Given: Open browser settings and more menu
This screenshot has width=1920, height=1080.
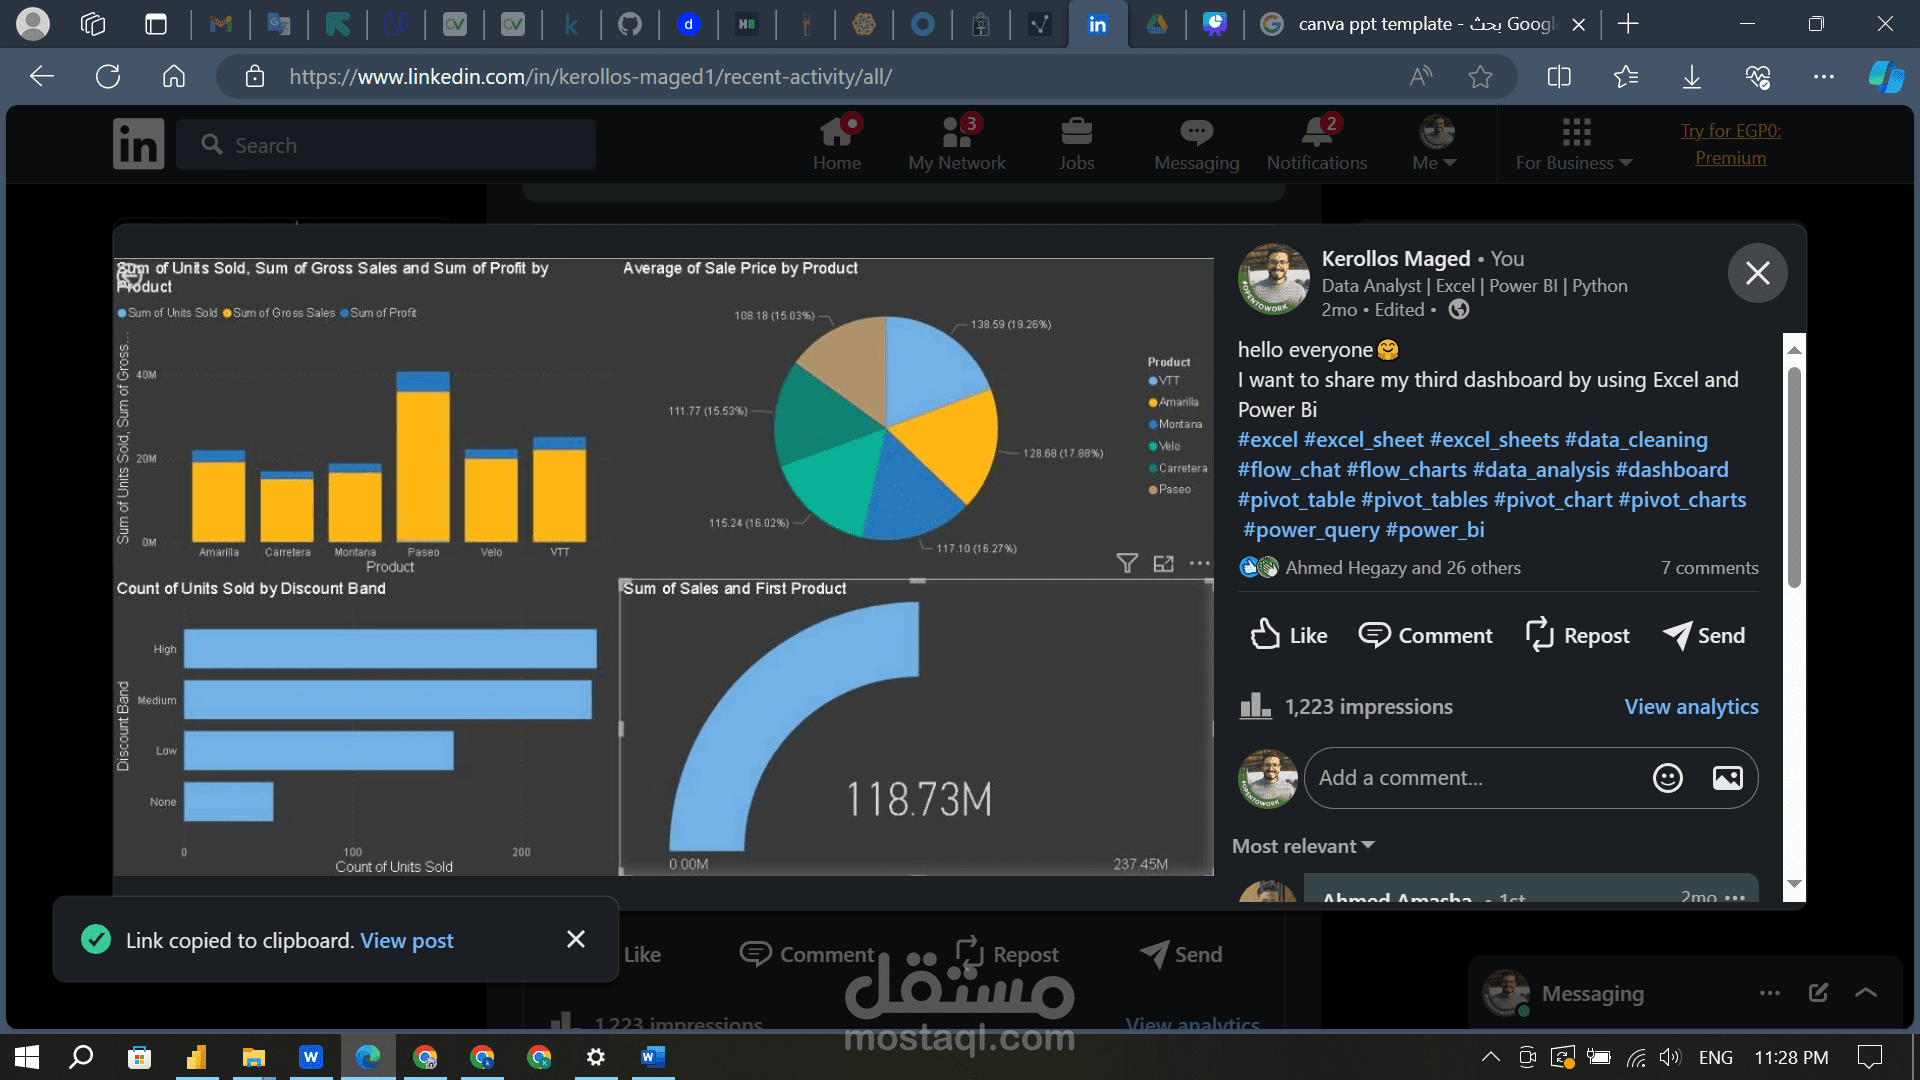Looking at the screenshot, I should click(1823, 76).
